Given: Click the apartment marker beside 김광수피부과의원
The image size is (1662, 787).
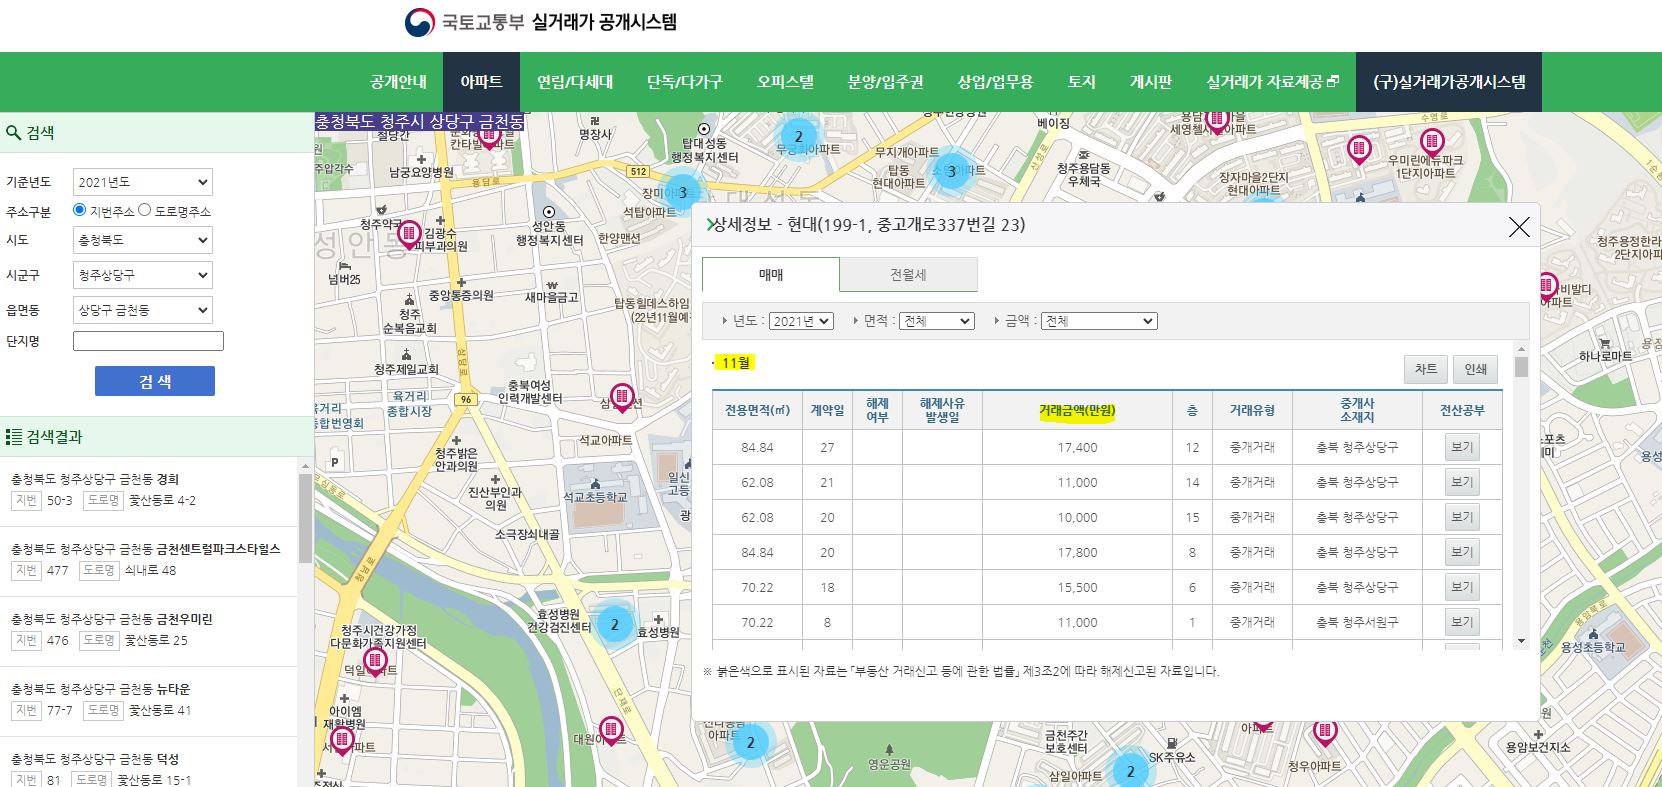Looking at the screenshot, I should click(409, 235).
